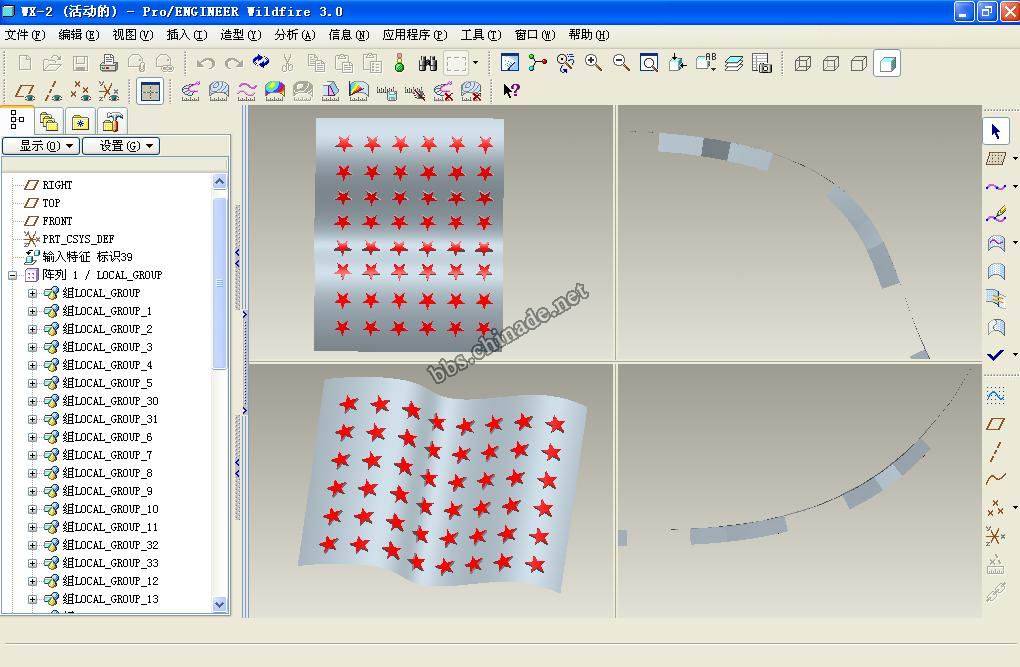This screenshot has height=667, width=1020.
Task: Open the 编辑(E) menu
Action: click(79, 34)
